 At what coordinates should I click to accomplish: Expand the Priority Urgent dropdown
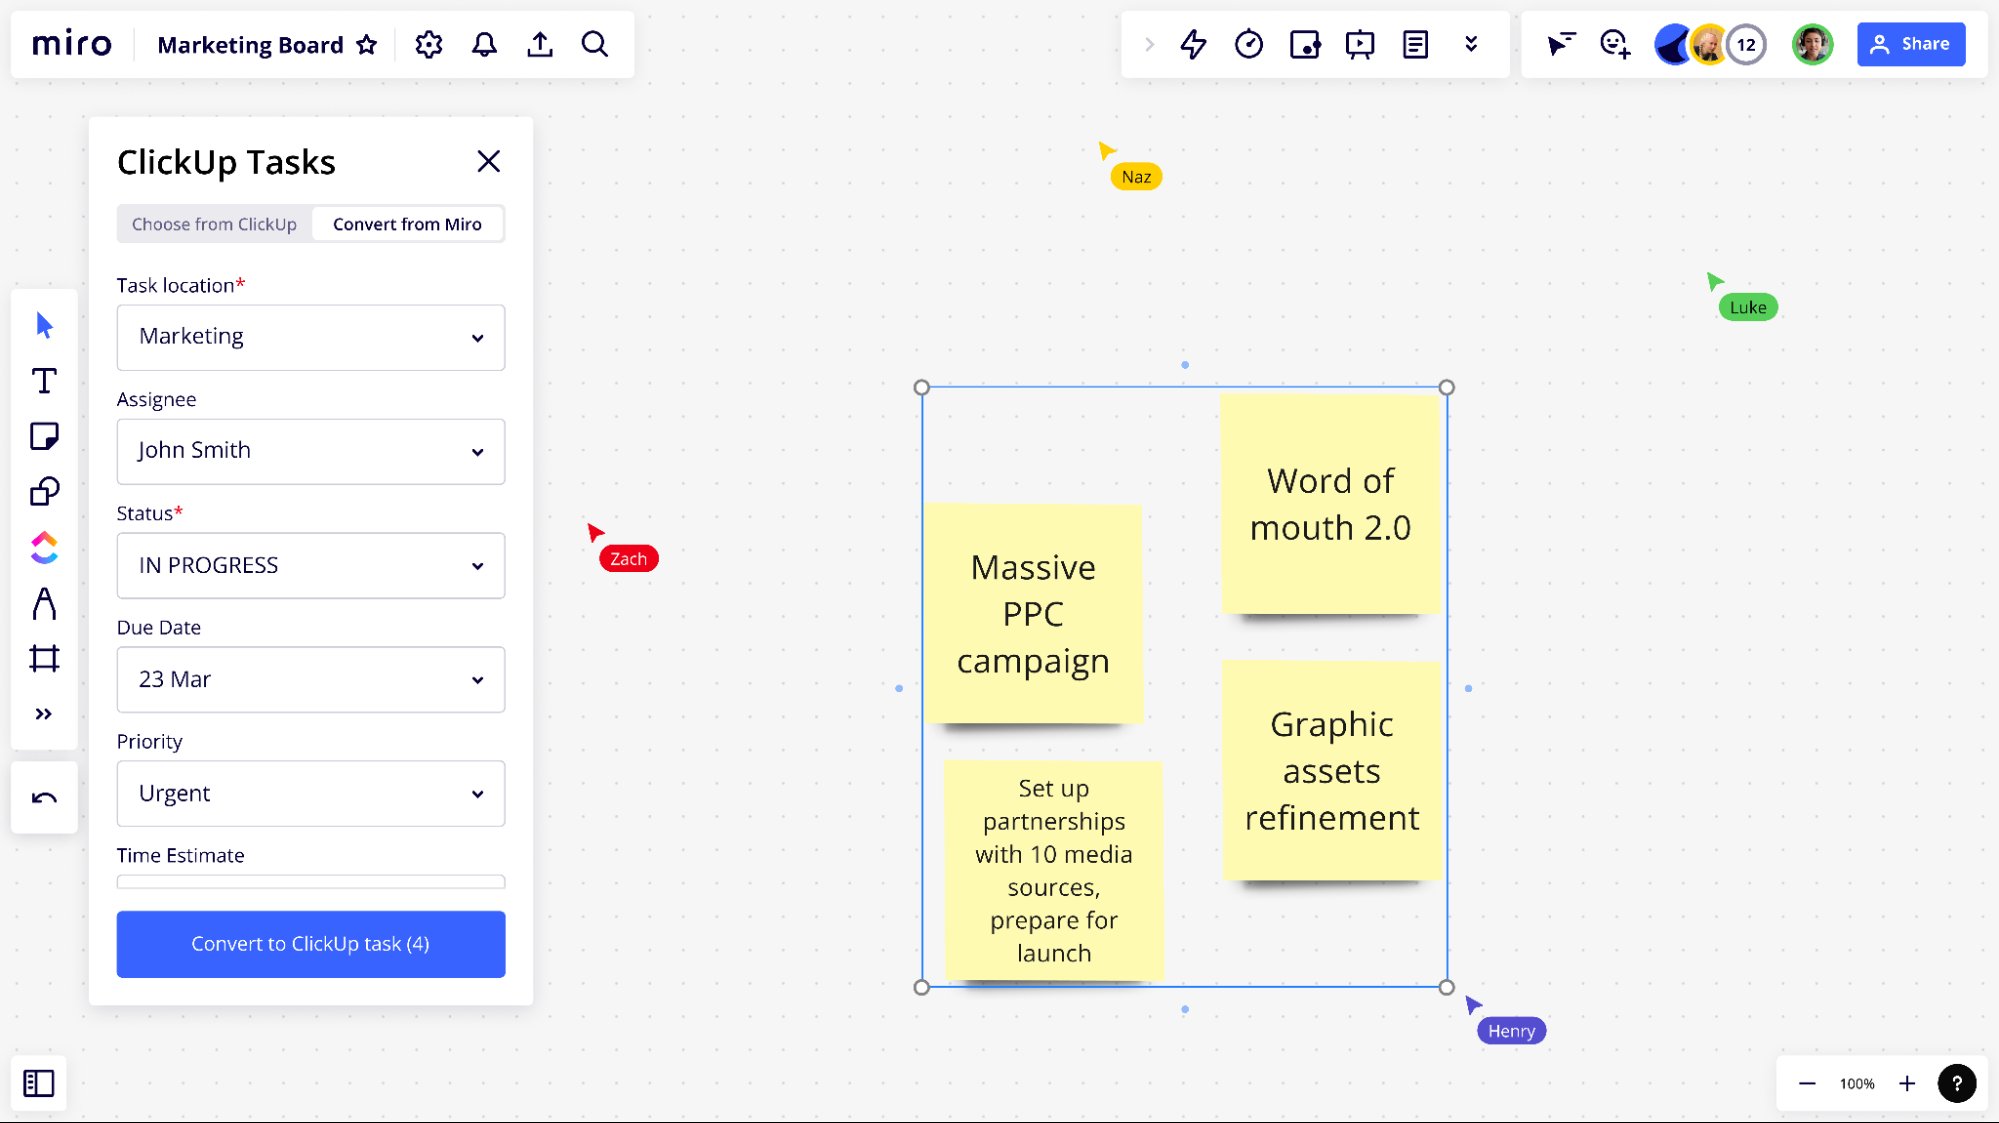click(x=310, y=794)
